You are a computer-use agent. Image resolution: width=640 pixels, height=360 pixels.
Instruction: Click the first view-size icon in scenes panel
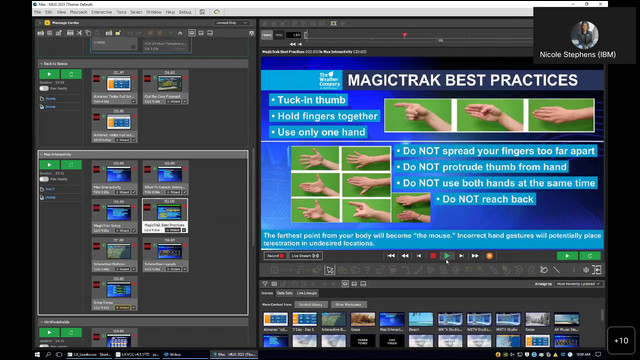[345, 284]
